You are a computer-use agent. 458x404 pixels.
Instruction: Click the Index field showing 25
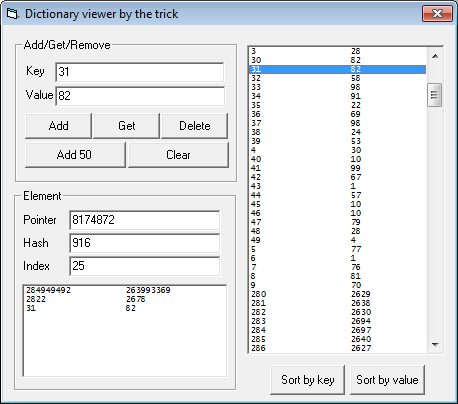(145, 266)
